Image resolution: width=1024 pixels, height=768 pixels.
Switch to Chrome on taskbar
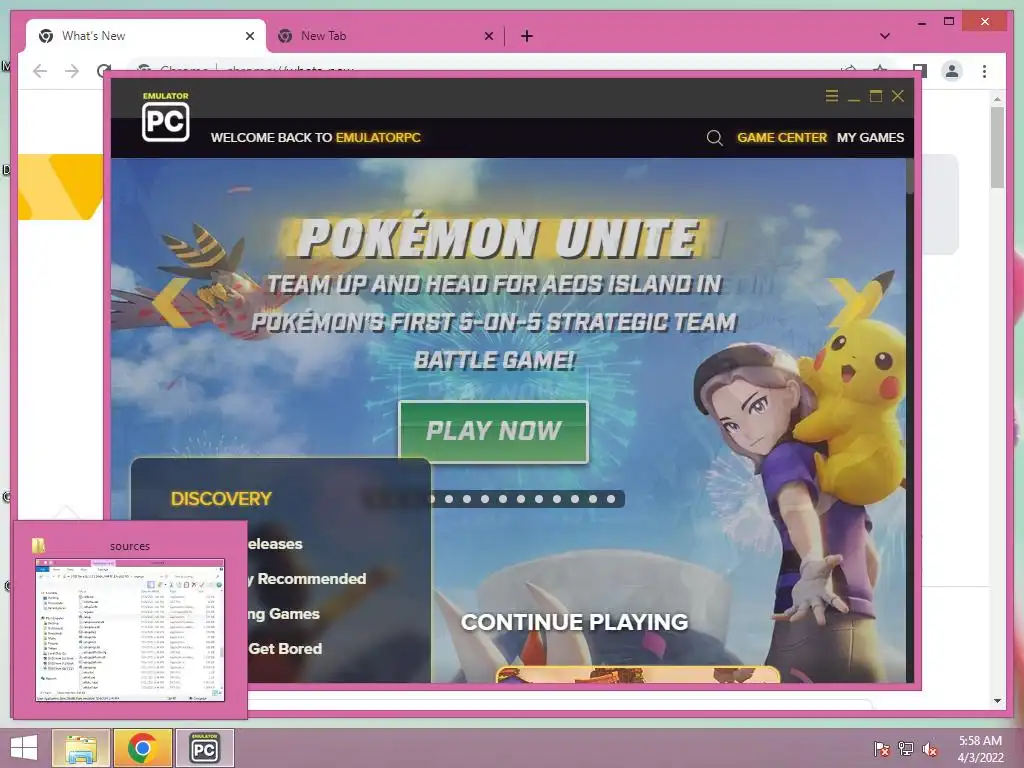point(142,748)
